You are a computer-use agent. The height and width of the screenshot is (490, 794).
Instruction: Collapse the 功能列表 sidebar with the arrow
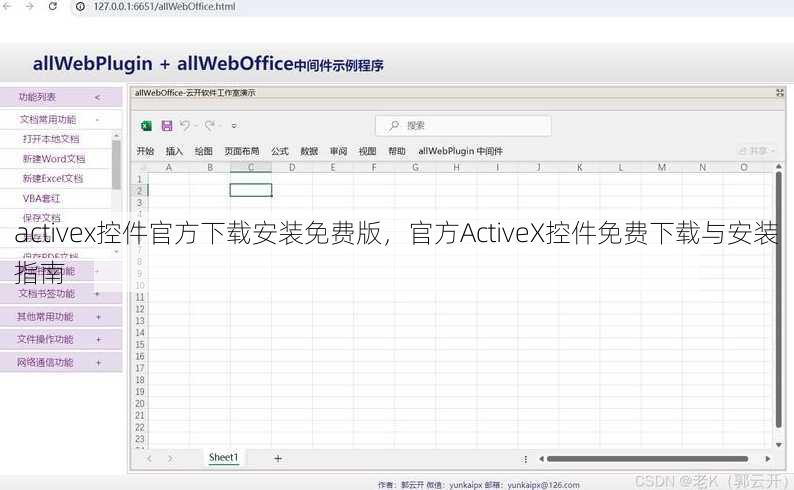click(98, 97)
